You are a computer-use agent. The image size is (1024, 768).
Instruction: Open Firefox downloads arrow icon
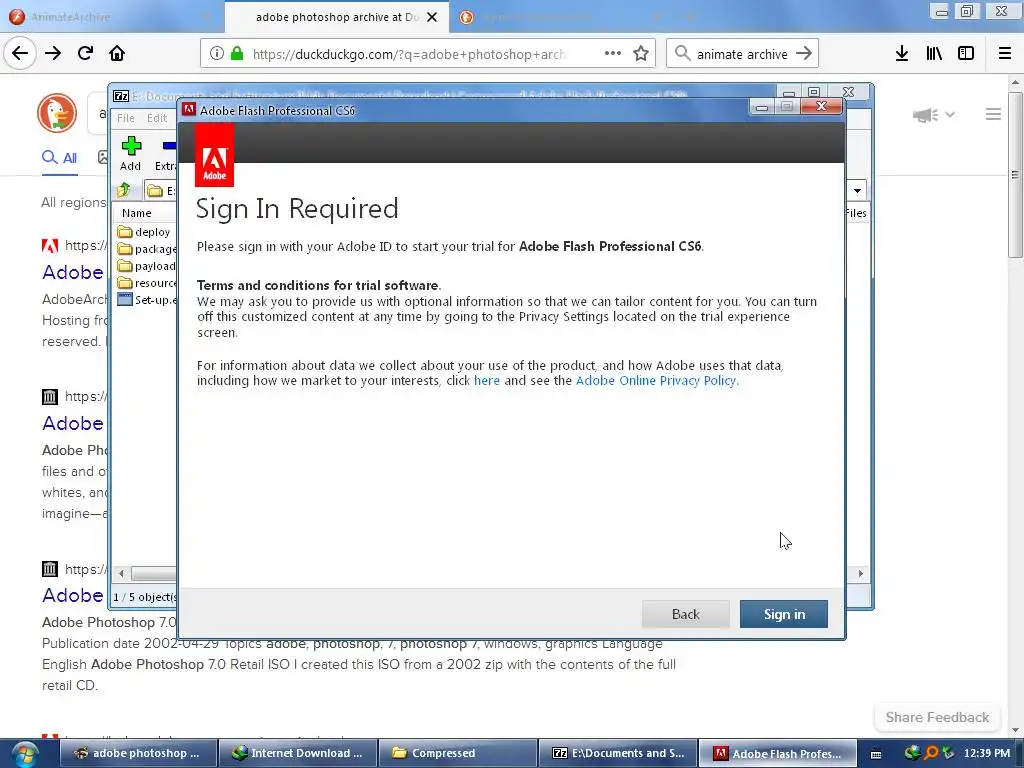[902, 54]
